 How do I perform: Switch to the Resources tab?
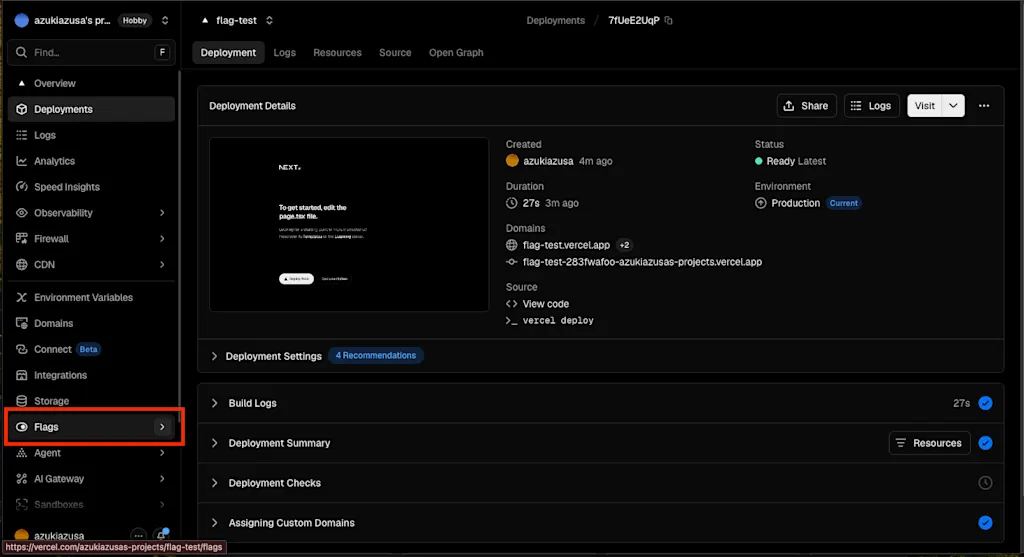[x=337, y=52]
